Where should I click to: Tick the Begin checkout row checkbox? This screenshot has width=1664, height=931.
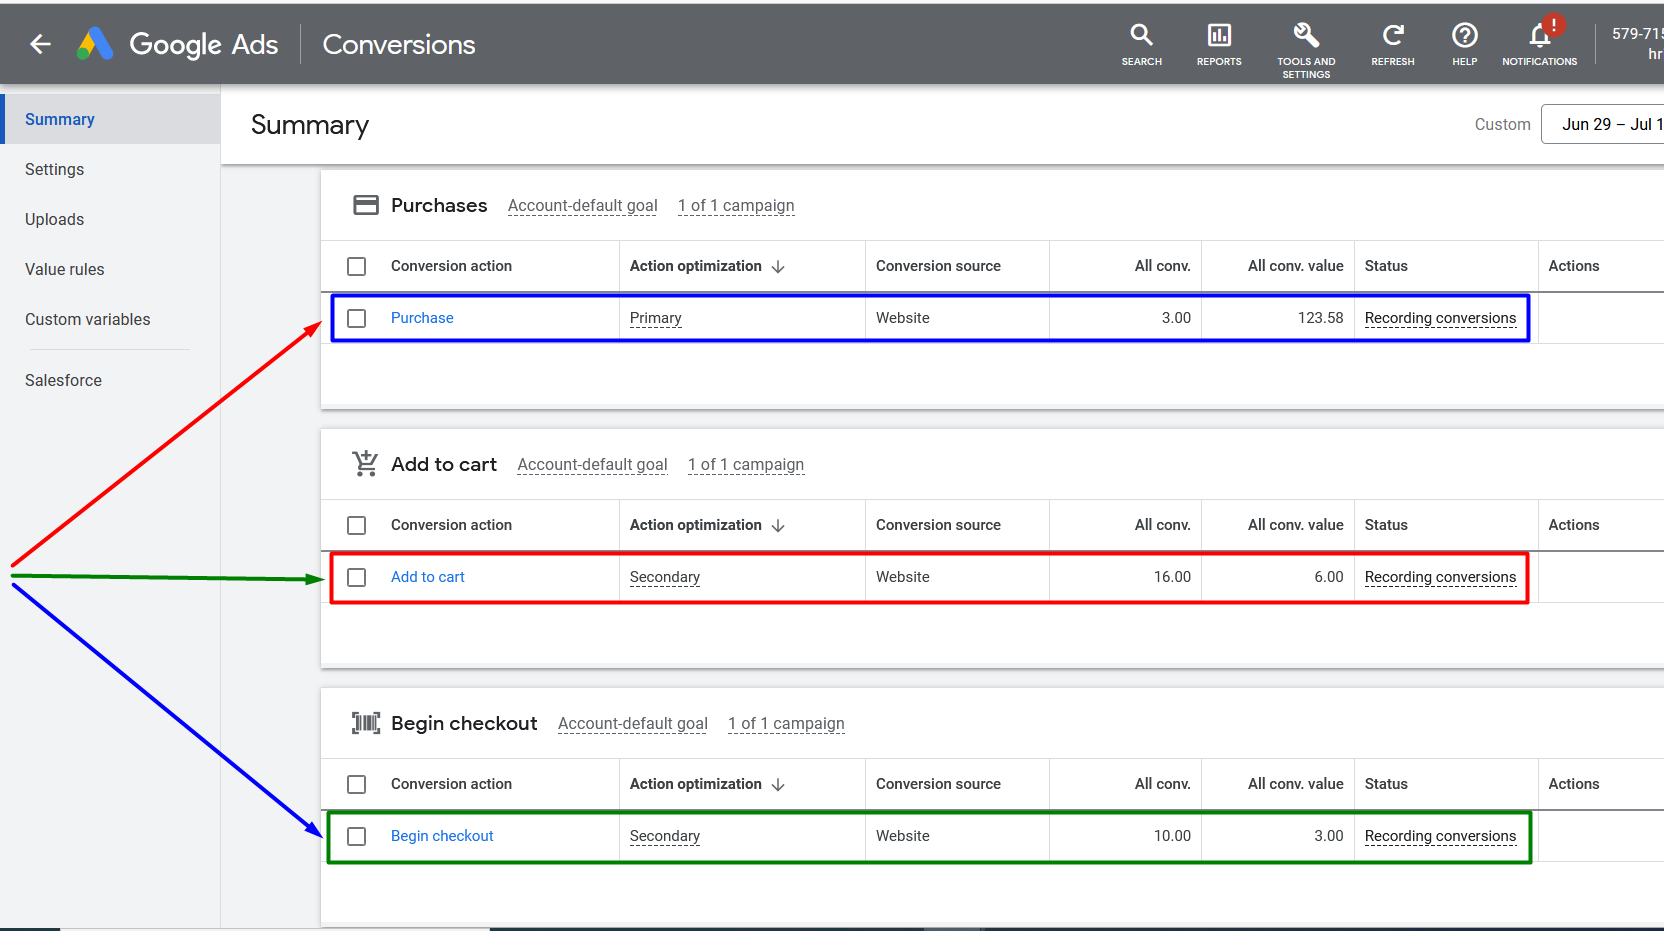pos(357,836)
